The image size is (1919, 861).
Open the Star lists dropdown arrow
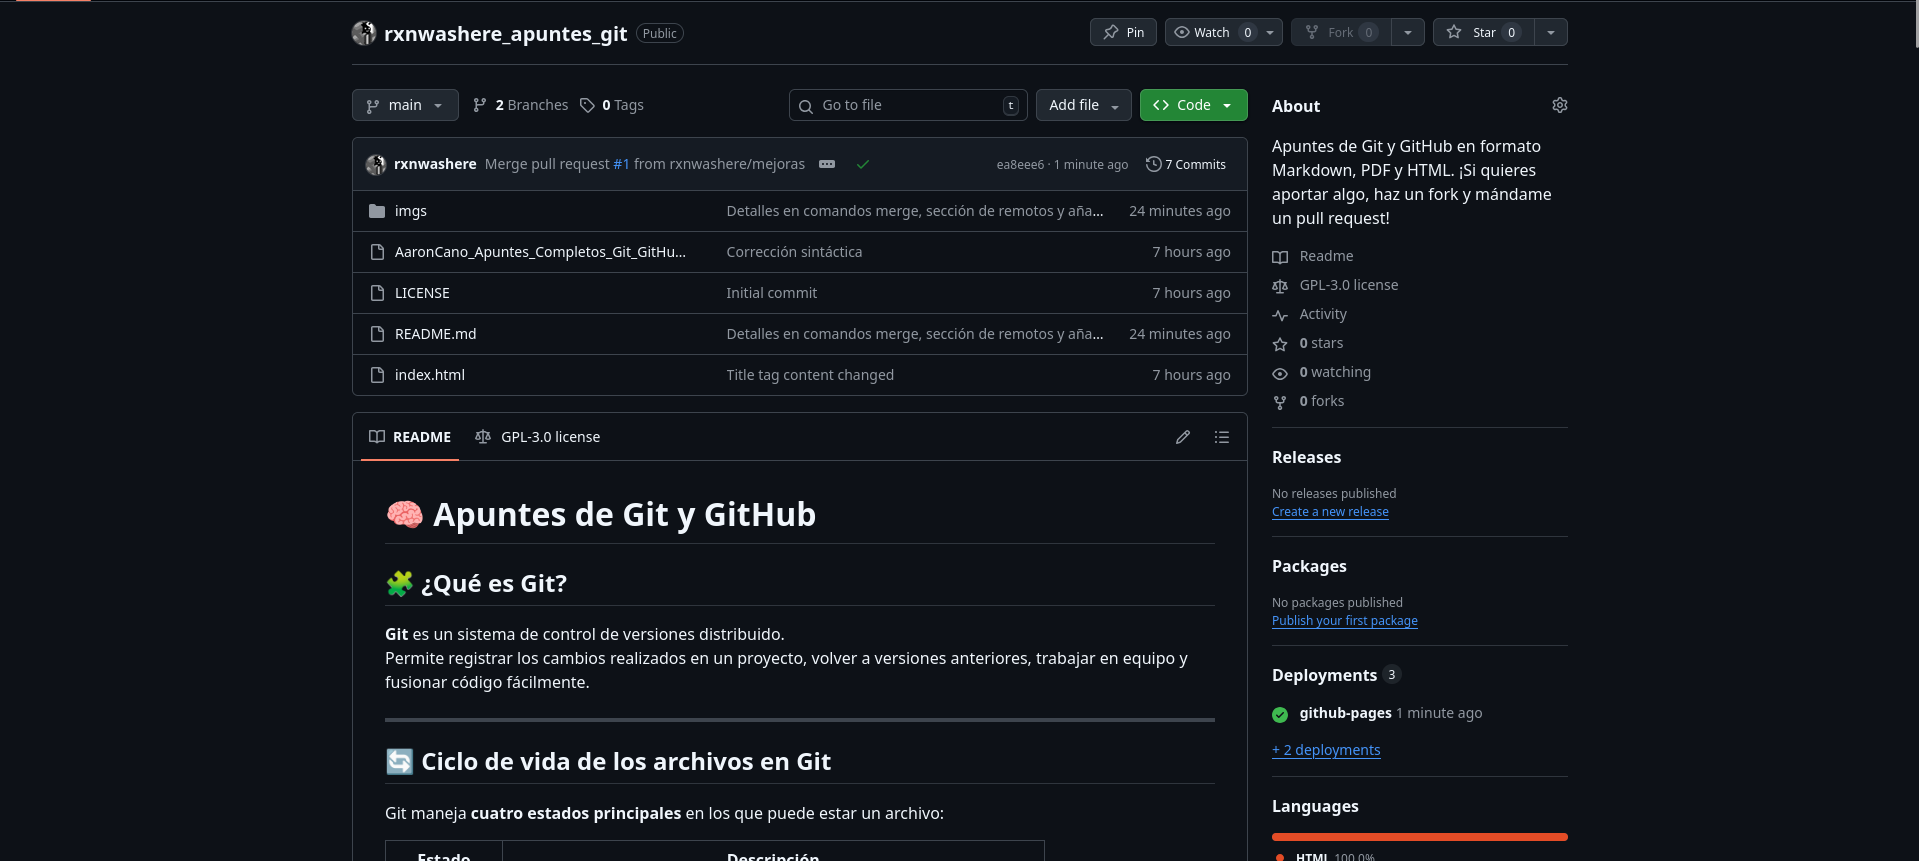(1551, 32)
